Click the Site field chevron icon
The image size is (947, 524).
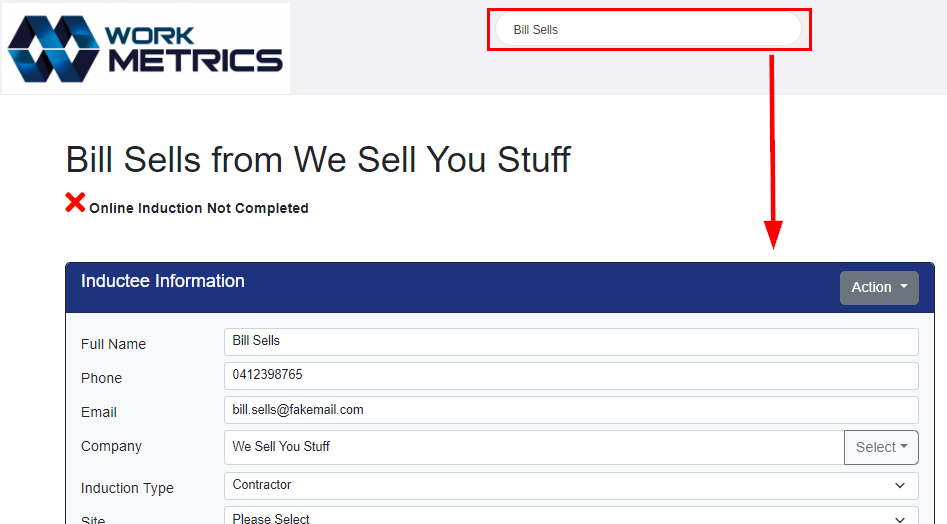(900, 519)
